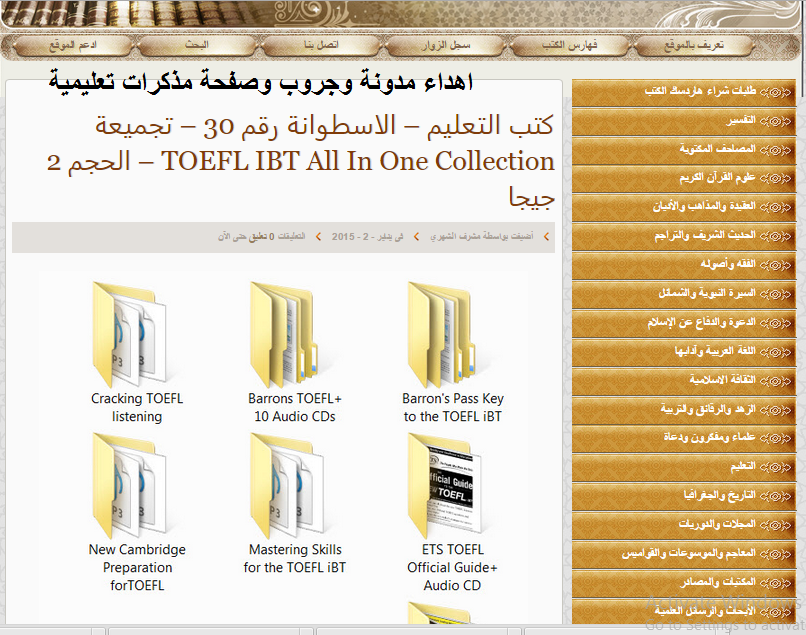
Task: Open الأبحاث والرسائل العلمية sidebar category
Action: (x=684, y=611)
